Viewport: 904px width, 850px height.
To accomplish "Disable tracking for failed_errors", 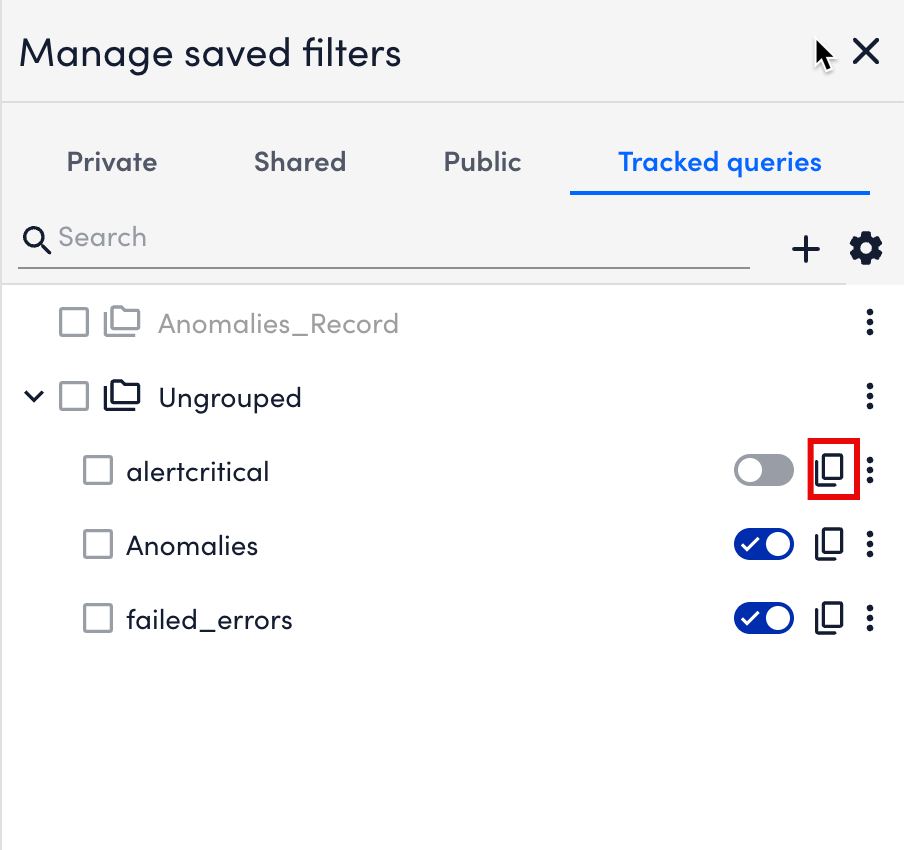I will 764,618.
